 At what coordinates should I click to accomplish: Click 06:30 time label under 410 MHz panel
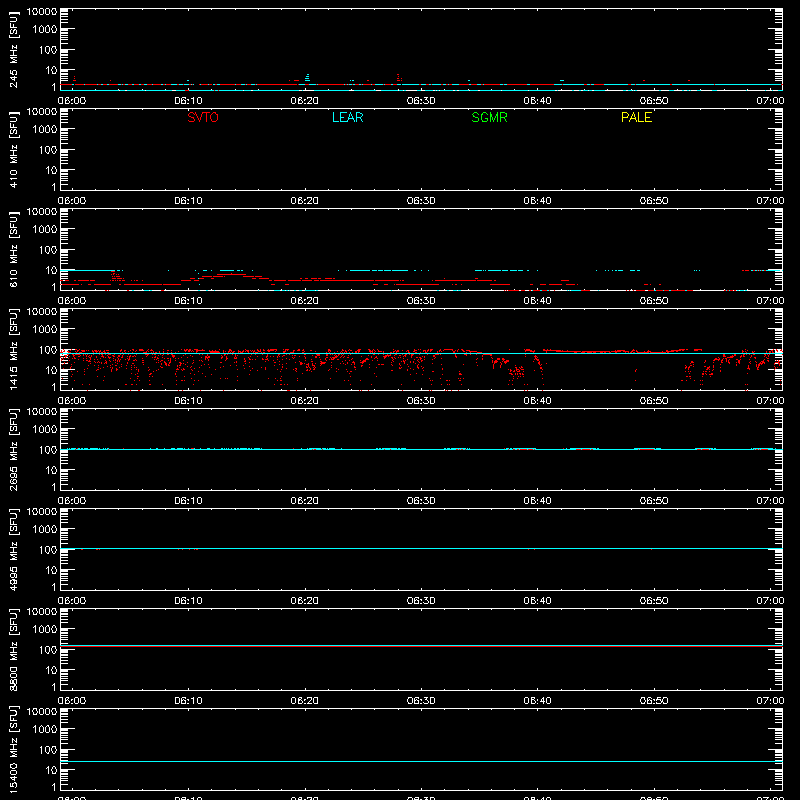[x=421, y=201]
